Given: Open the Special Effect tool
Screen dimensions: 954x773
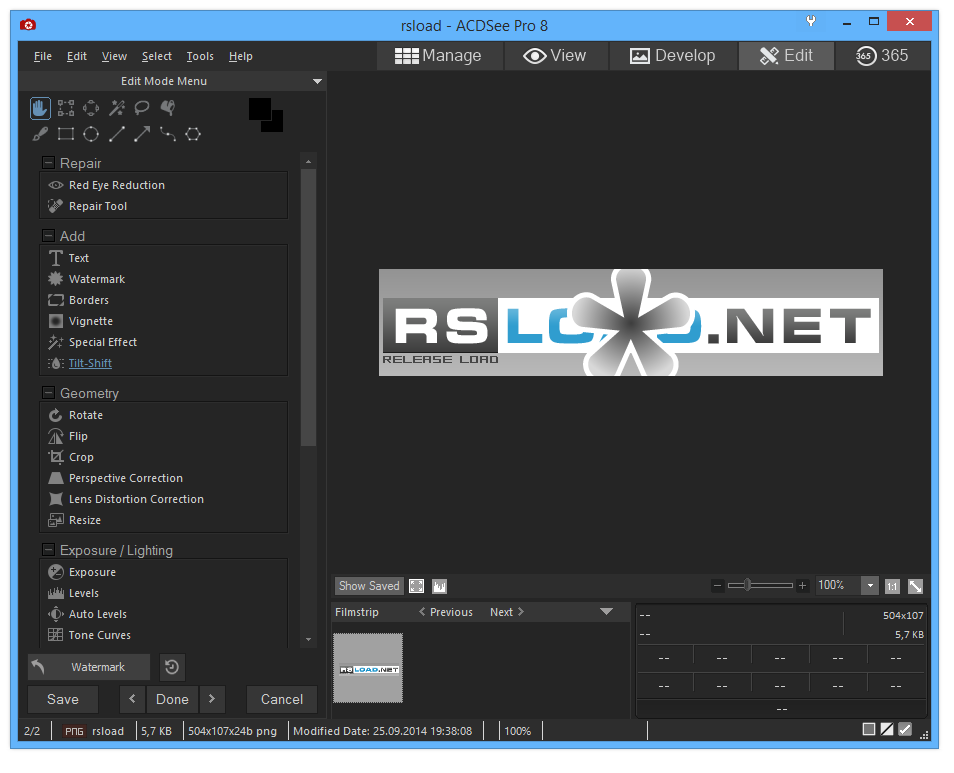Looking at the screenshot, I should pos(103,342).
